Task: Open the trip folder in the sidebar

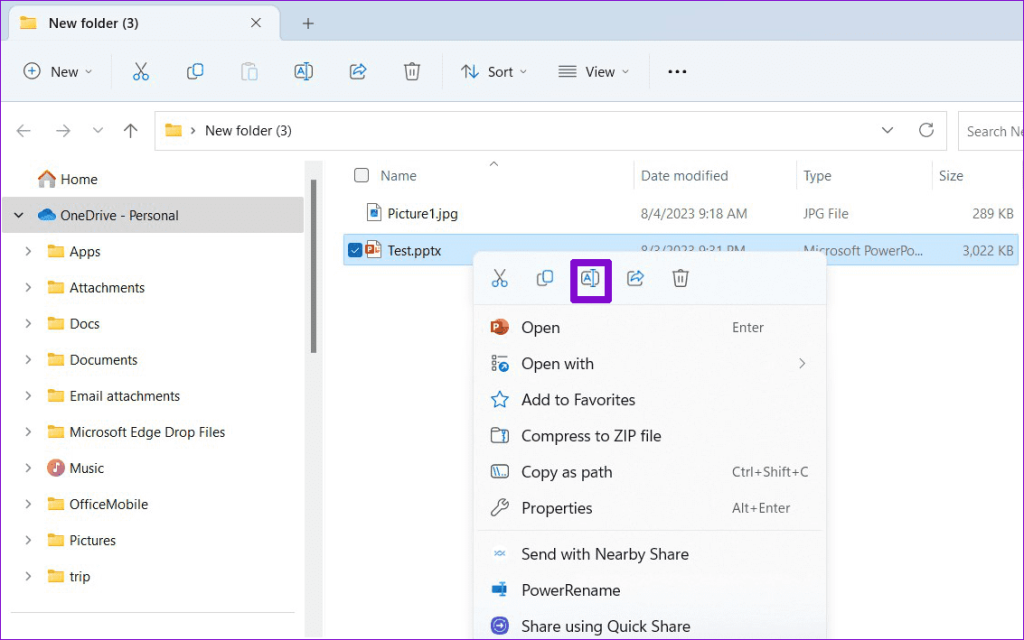Action: click(80, 576)
